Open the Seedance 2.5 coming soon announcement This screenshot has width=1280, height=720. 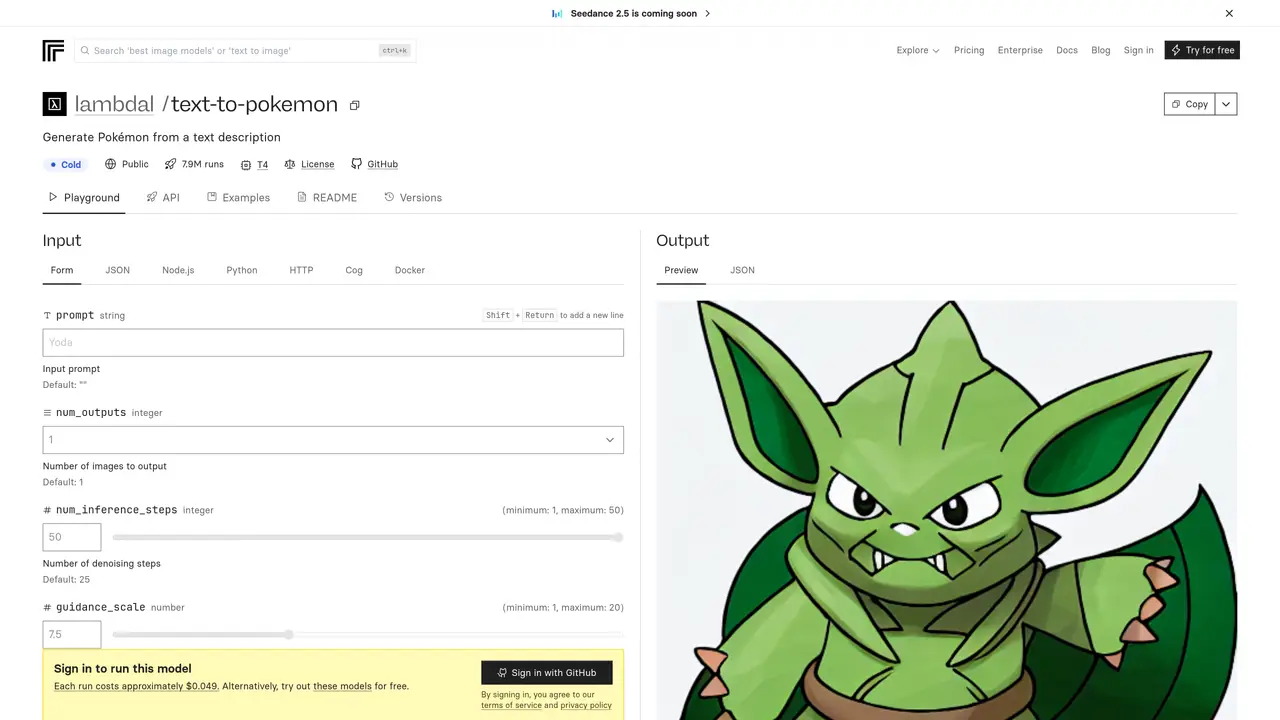point(631,13)
